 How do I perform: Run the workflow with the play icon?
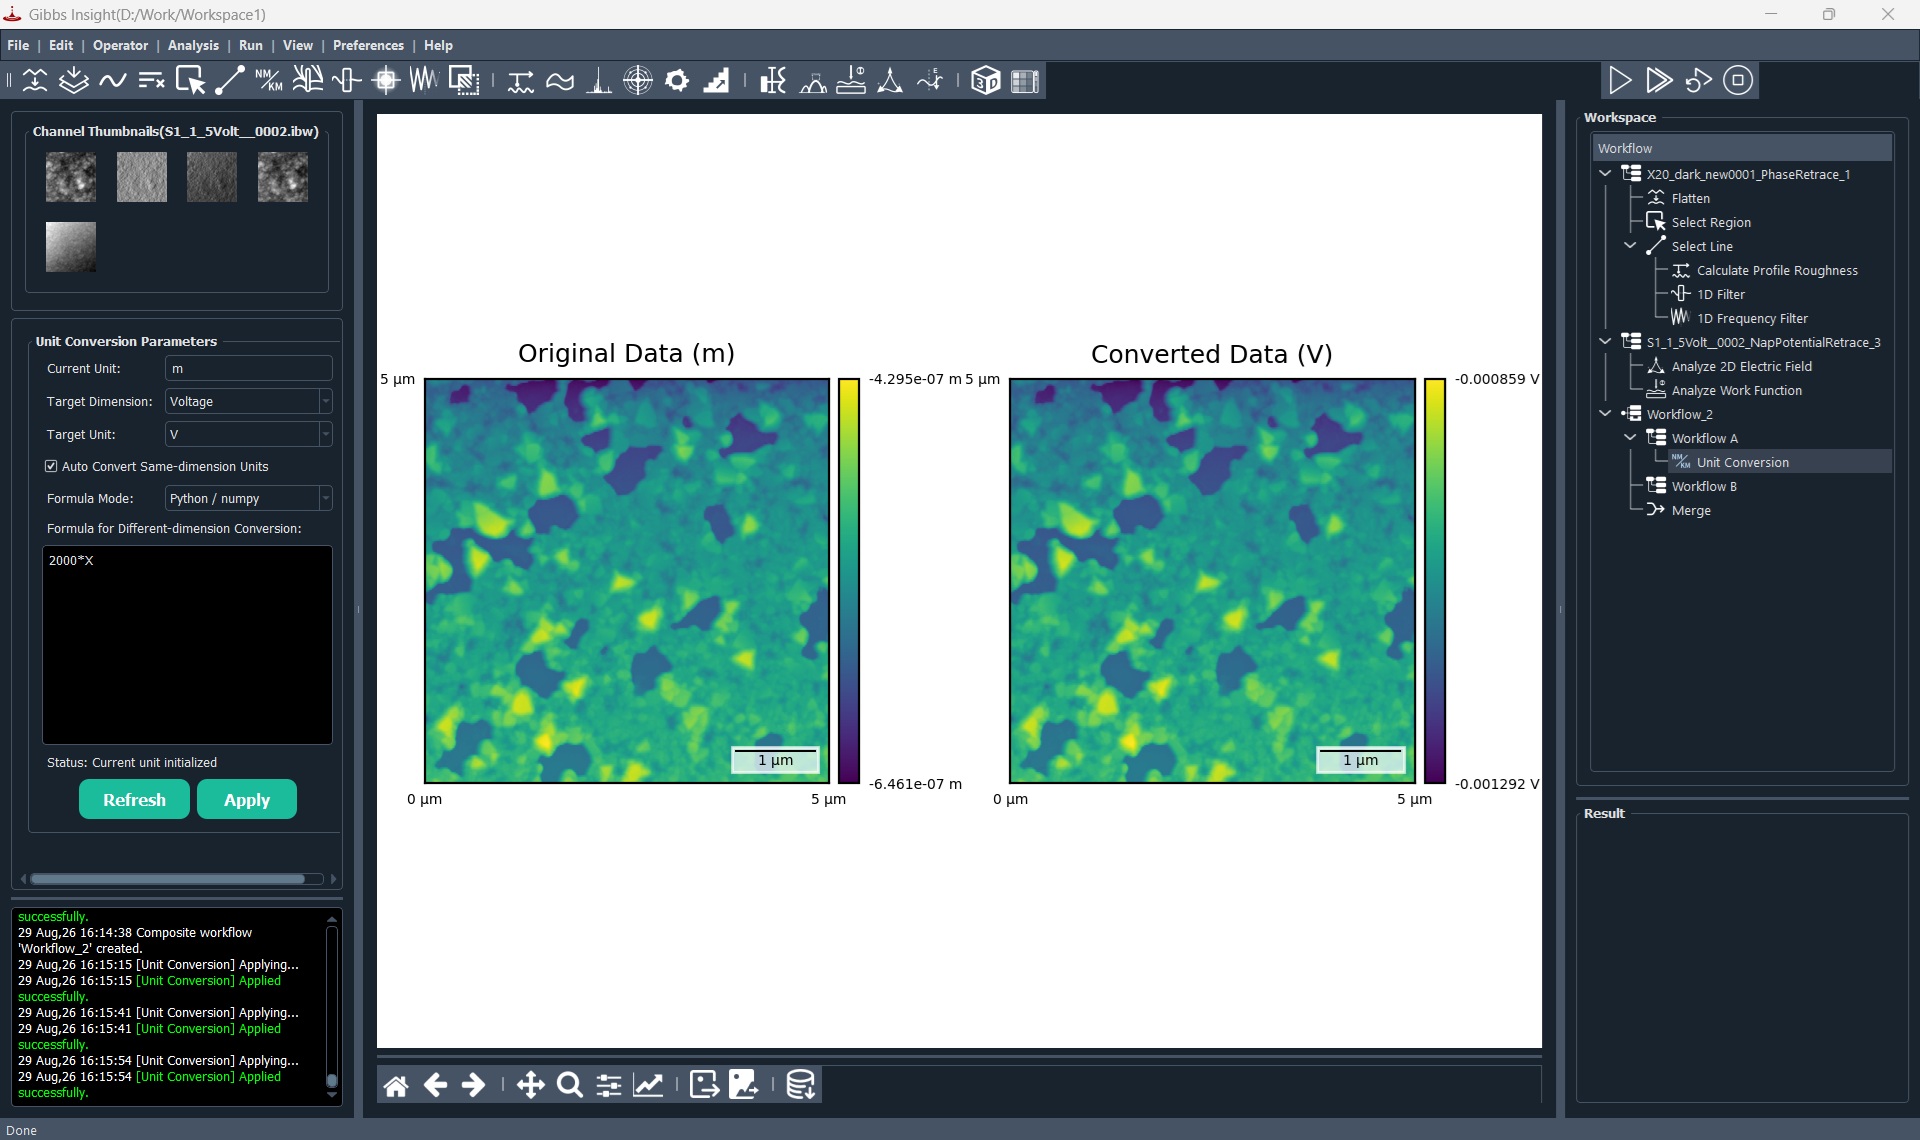[1620, 80]
